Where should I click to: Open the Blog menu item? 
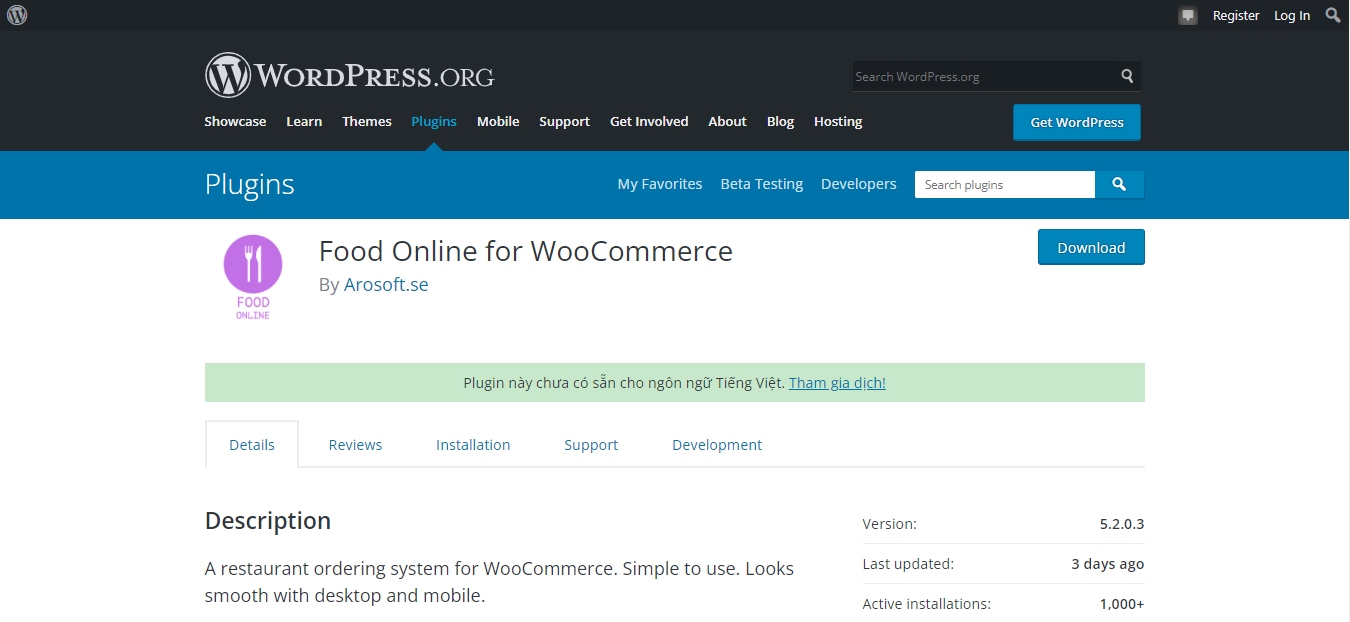point(780,121)
